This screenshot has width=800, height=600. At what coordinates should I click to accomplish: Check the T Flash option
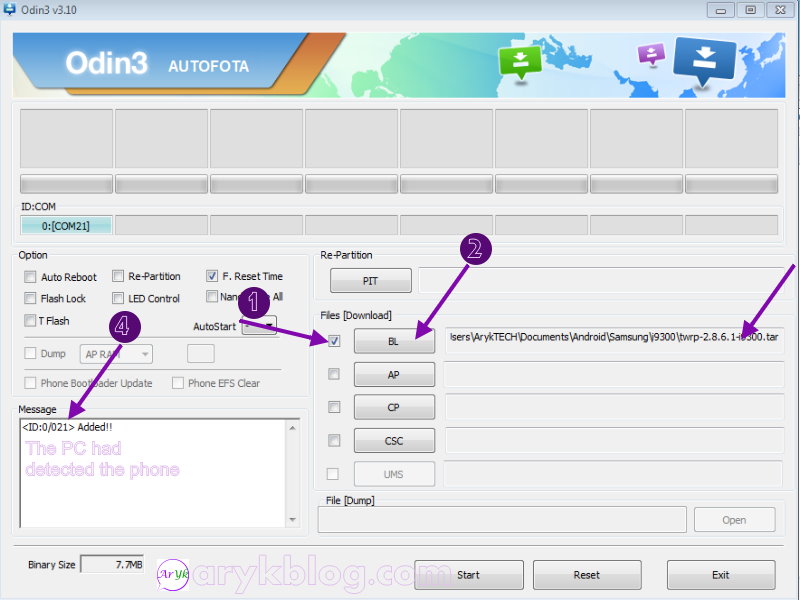(30, 320)
